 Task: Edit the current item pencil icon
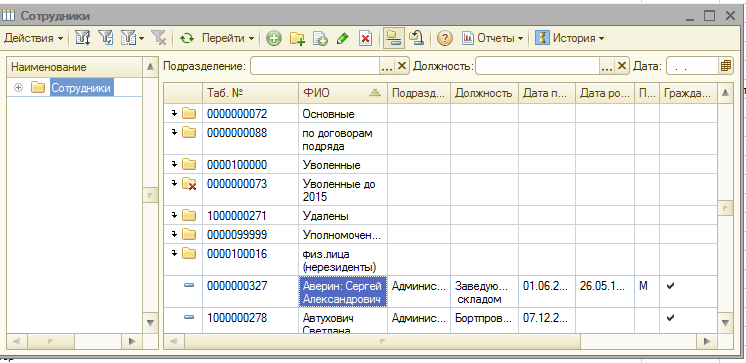(343, 39)
